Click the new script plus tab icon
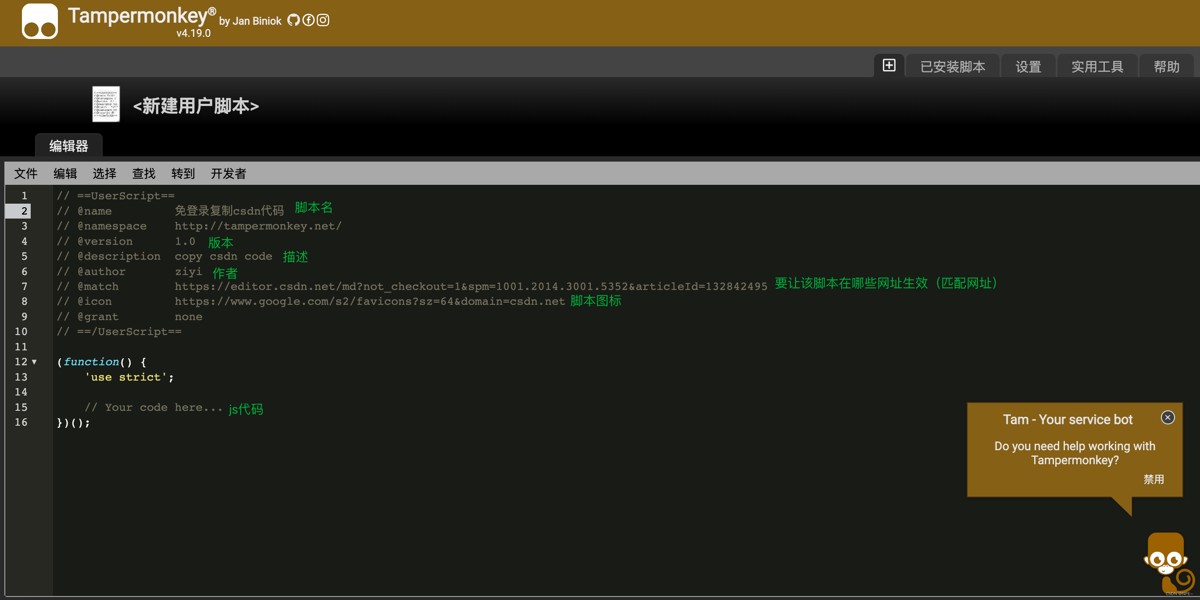 tap(889, 65)
